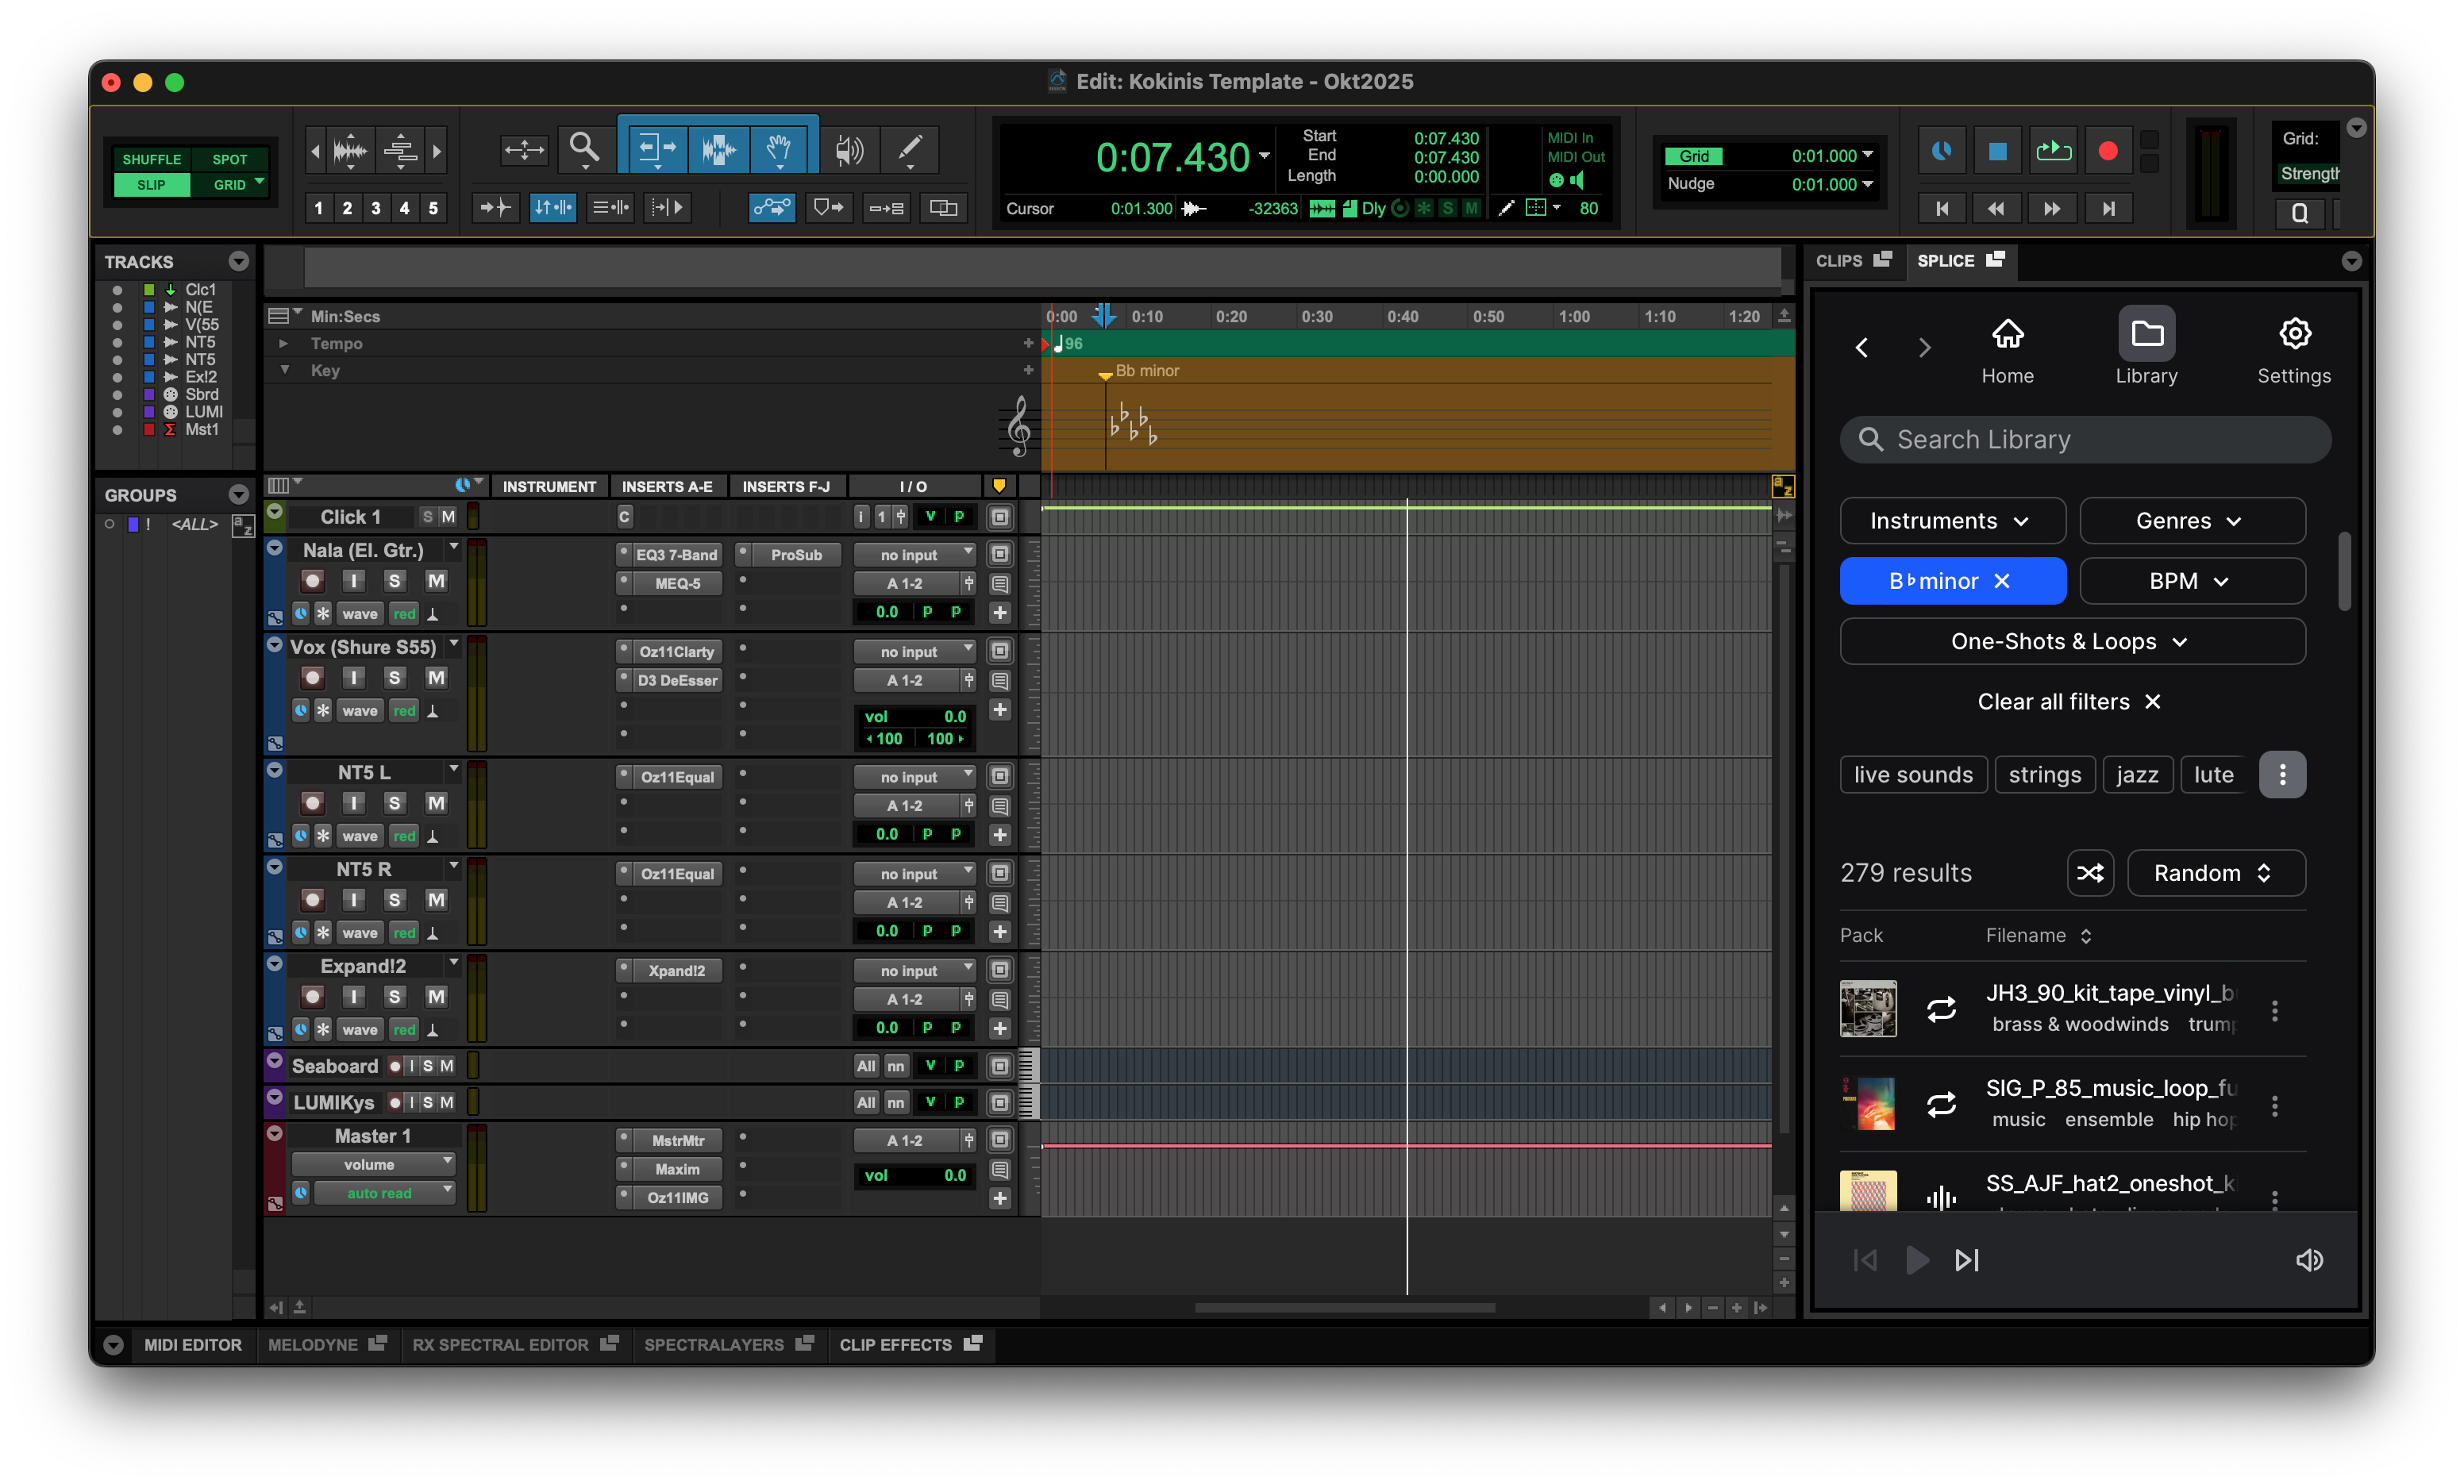Open the Splice Settings gear icon
2464x1484 pixels.
(x=2294, y=333)
